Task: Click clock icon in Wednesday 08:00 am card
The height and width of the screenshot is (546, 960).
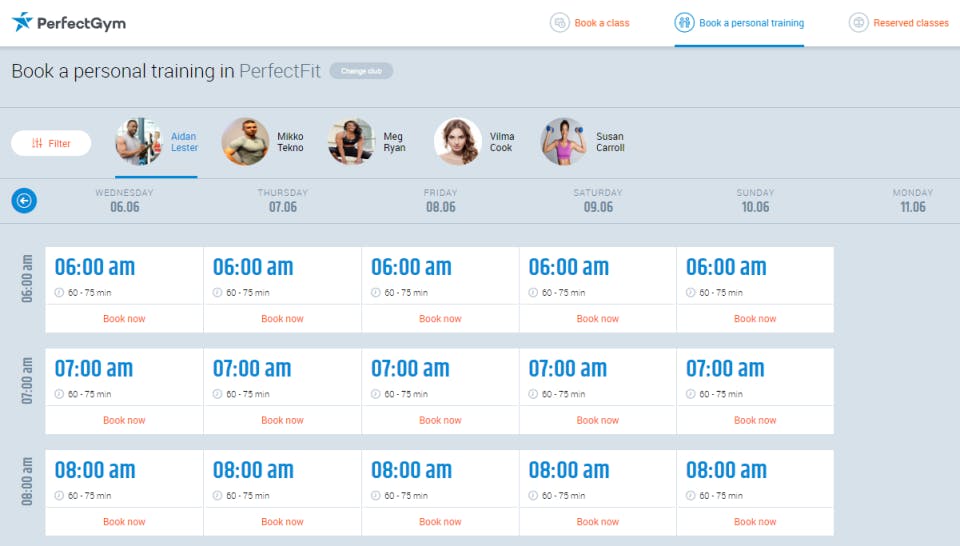Action: click(x=59, y=496)
